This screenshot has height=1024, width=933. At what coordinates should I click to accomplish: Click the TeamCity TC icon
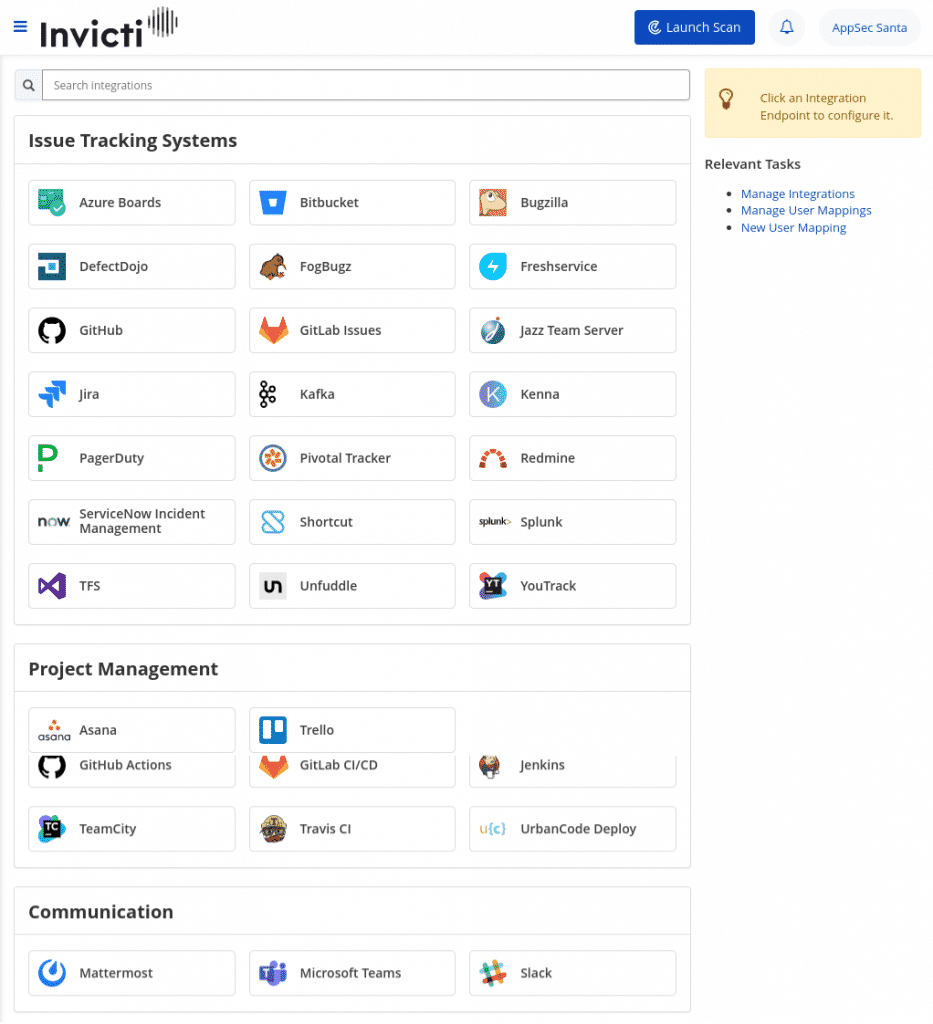52,829
